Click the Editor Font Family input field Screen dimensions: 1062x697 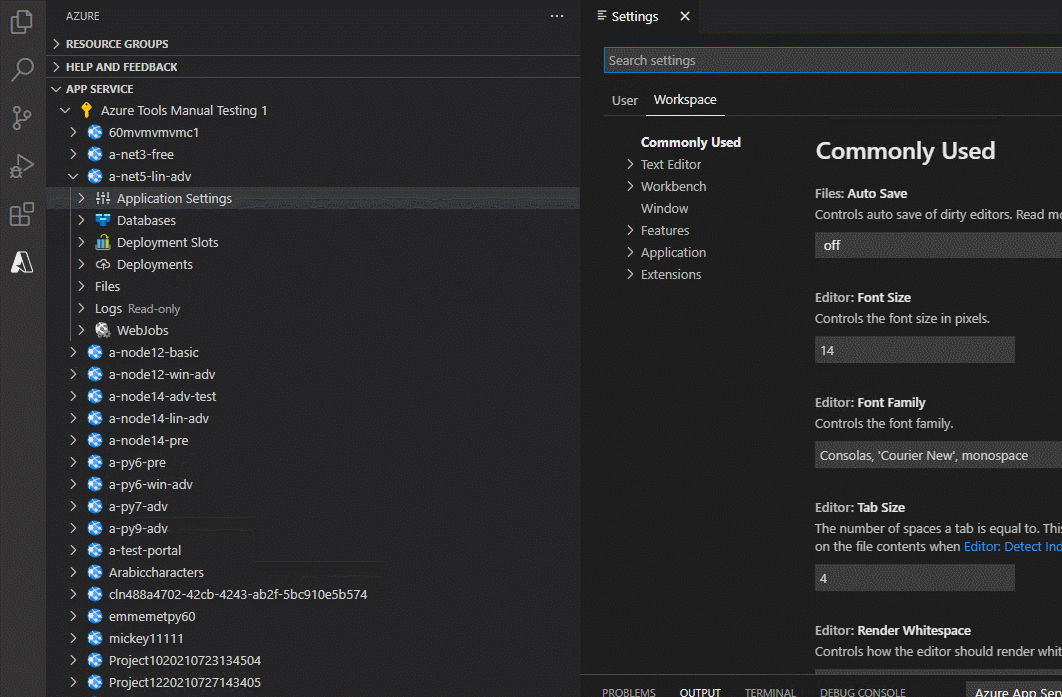click(x=938, y=455)
